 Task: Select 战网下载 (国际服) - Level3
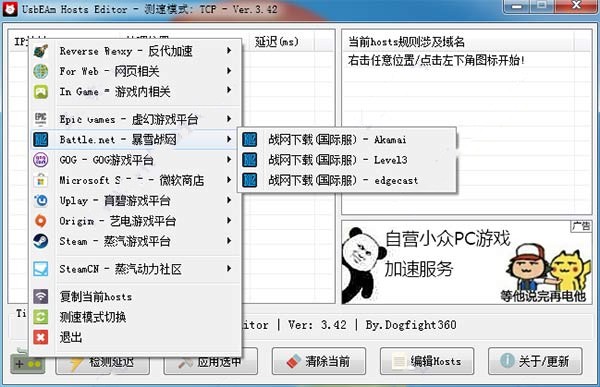click(347, 160)
